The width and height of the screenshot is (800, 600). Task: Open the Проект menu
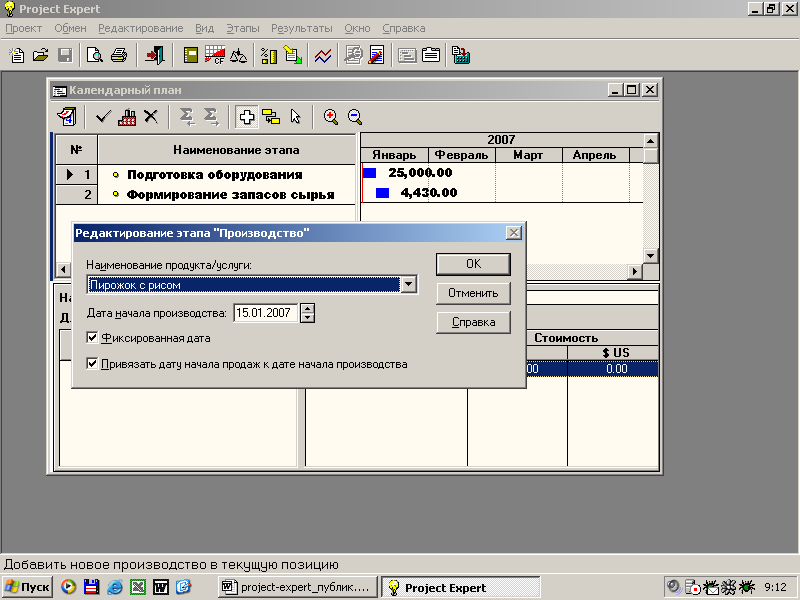pyautogui.click(x=23, y=29)
